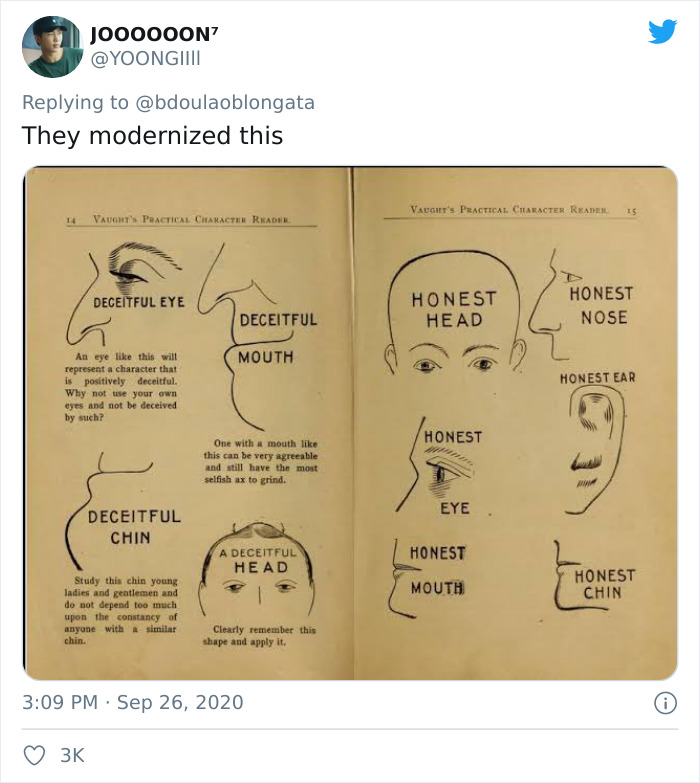Click the Deceitful Mouth drawing

pos(257,337)
